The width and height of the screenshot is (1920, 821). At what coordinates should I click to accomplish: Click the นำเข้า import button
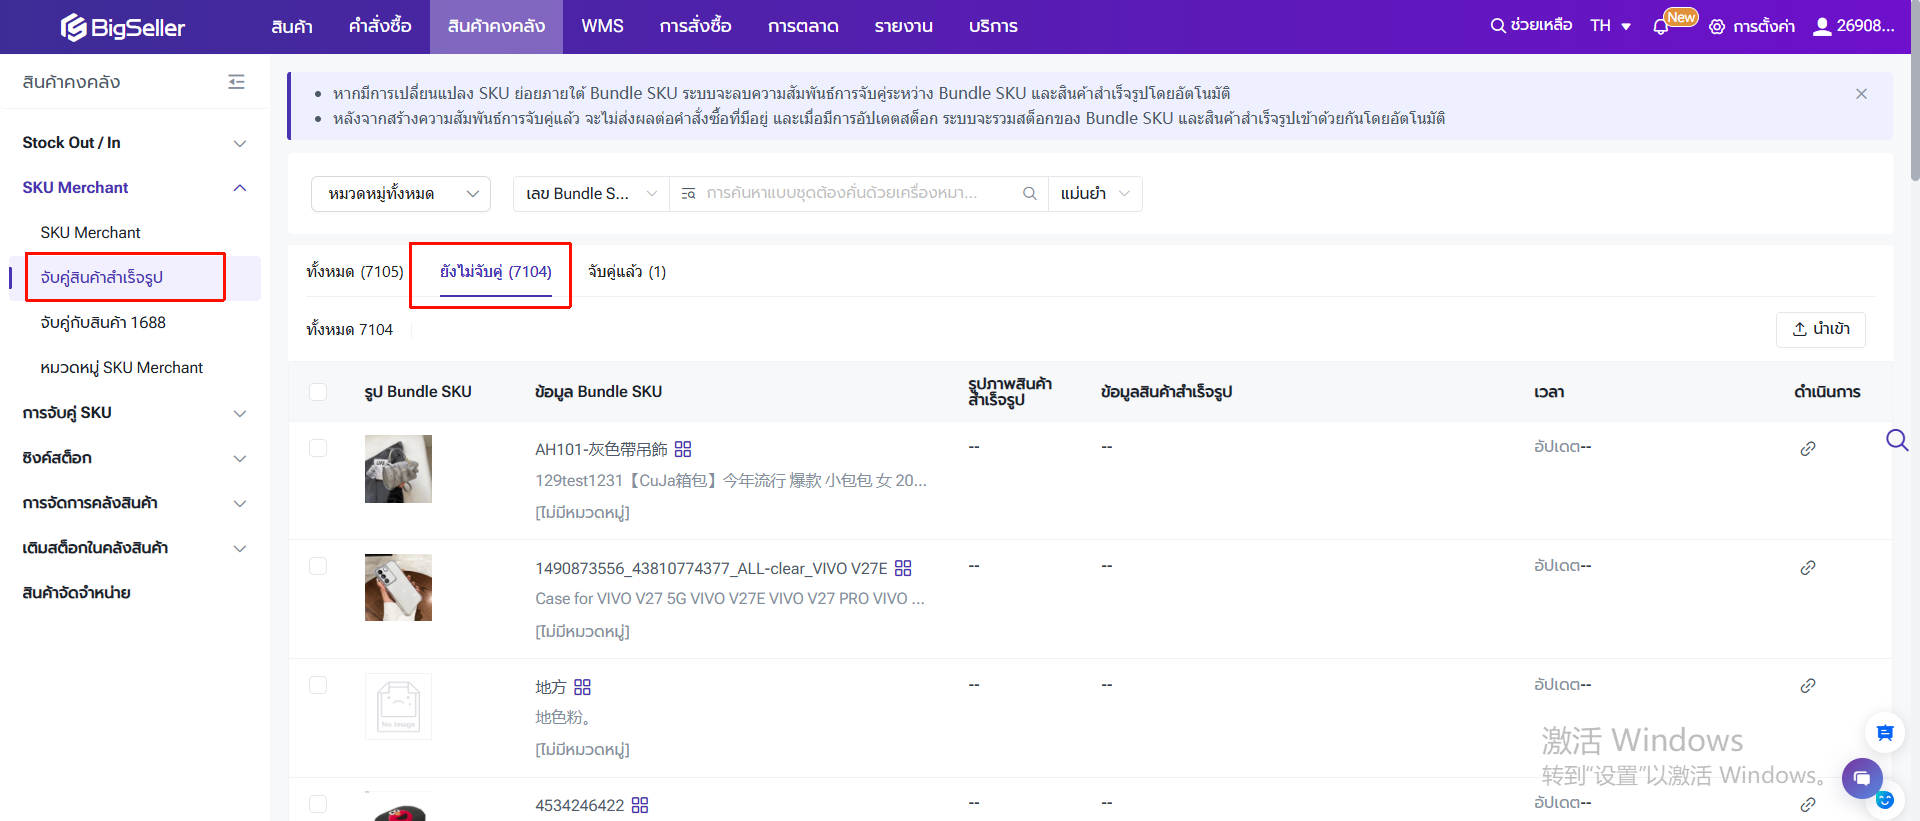tap(1820, 329)
